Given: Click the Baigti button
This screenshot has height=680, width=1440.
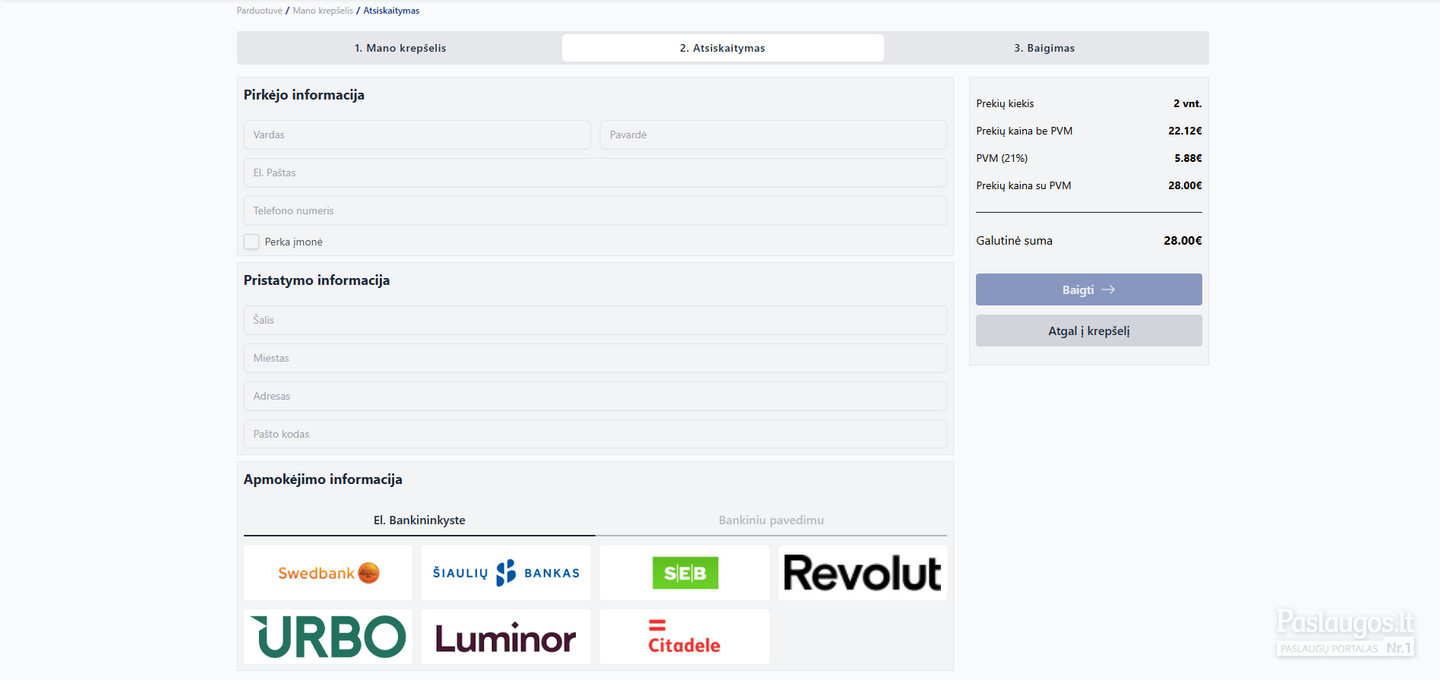Looking at the screenshot, I should click(x=1089, y=290).
